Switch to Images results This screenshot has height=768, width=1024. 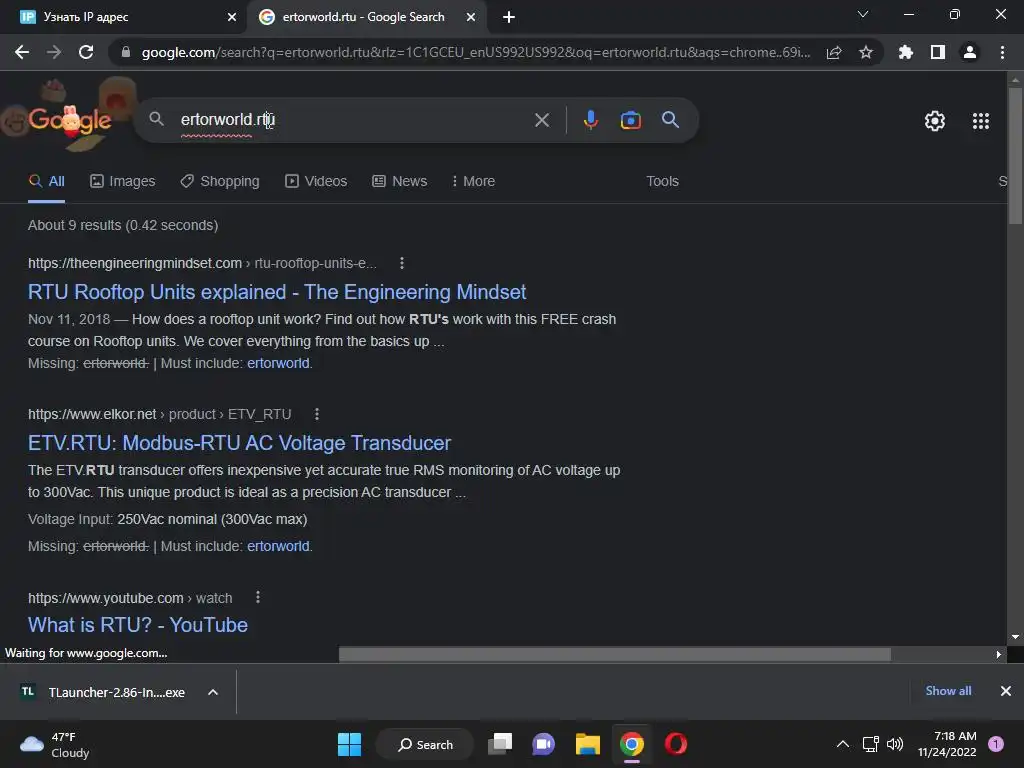coord(123,182)
